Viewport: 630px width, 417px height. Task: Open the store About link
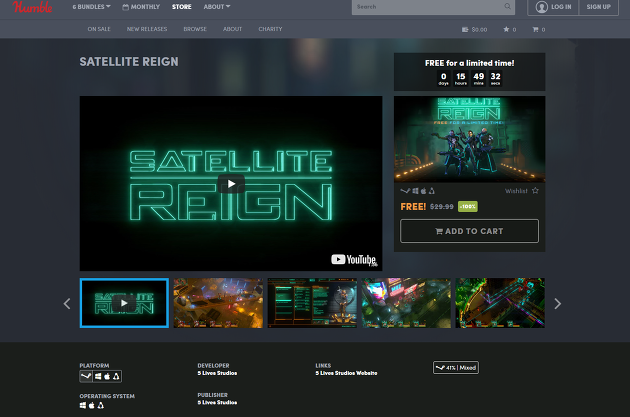(232, 29)
